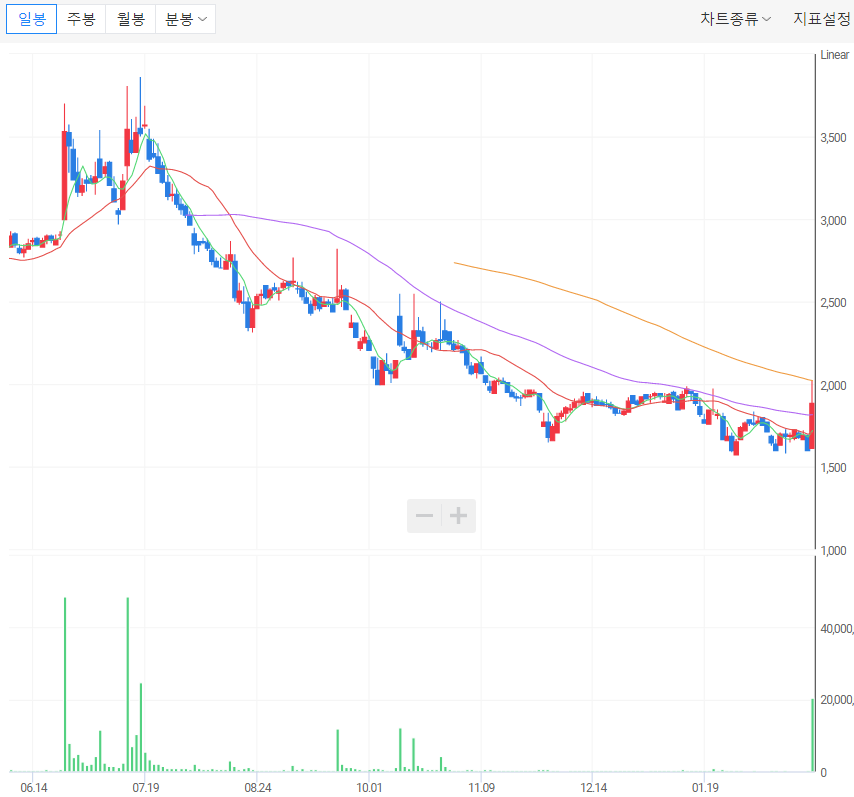Open the 차트종류 chart type dropdown
Screen dimensions: 854x797
tap(735, 19)
